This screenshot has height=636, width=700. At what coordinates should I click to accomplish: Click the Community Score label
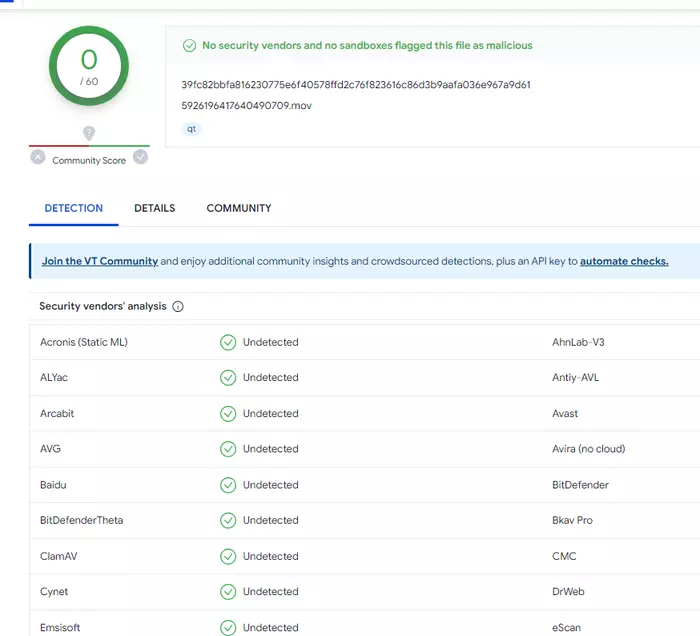tap(89, 161)
